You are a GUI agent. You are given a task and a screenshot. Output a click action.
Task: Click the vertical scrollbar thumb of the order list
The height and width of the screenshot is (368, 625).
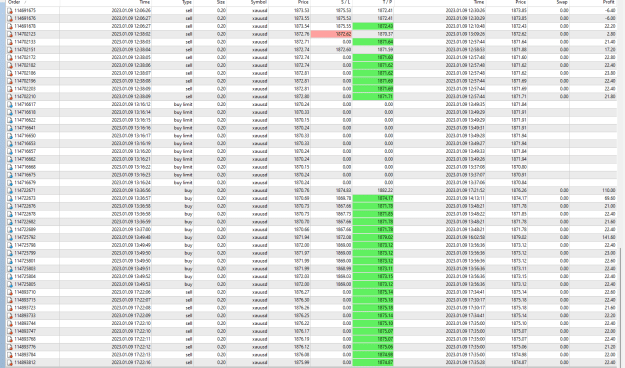[x=621, y=307]
